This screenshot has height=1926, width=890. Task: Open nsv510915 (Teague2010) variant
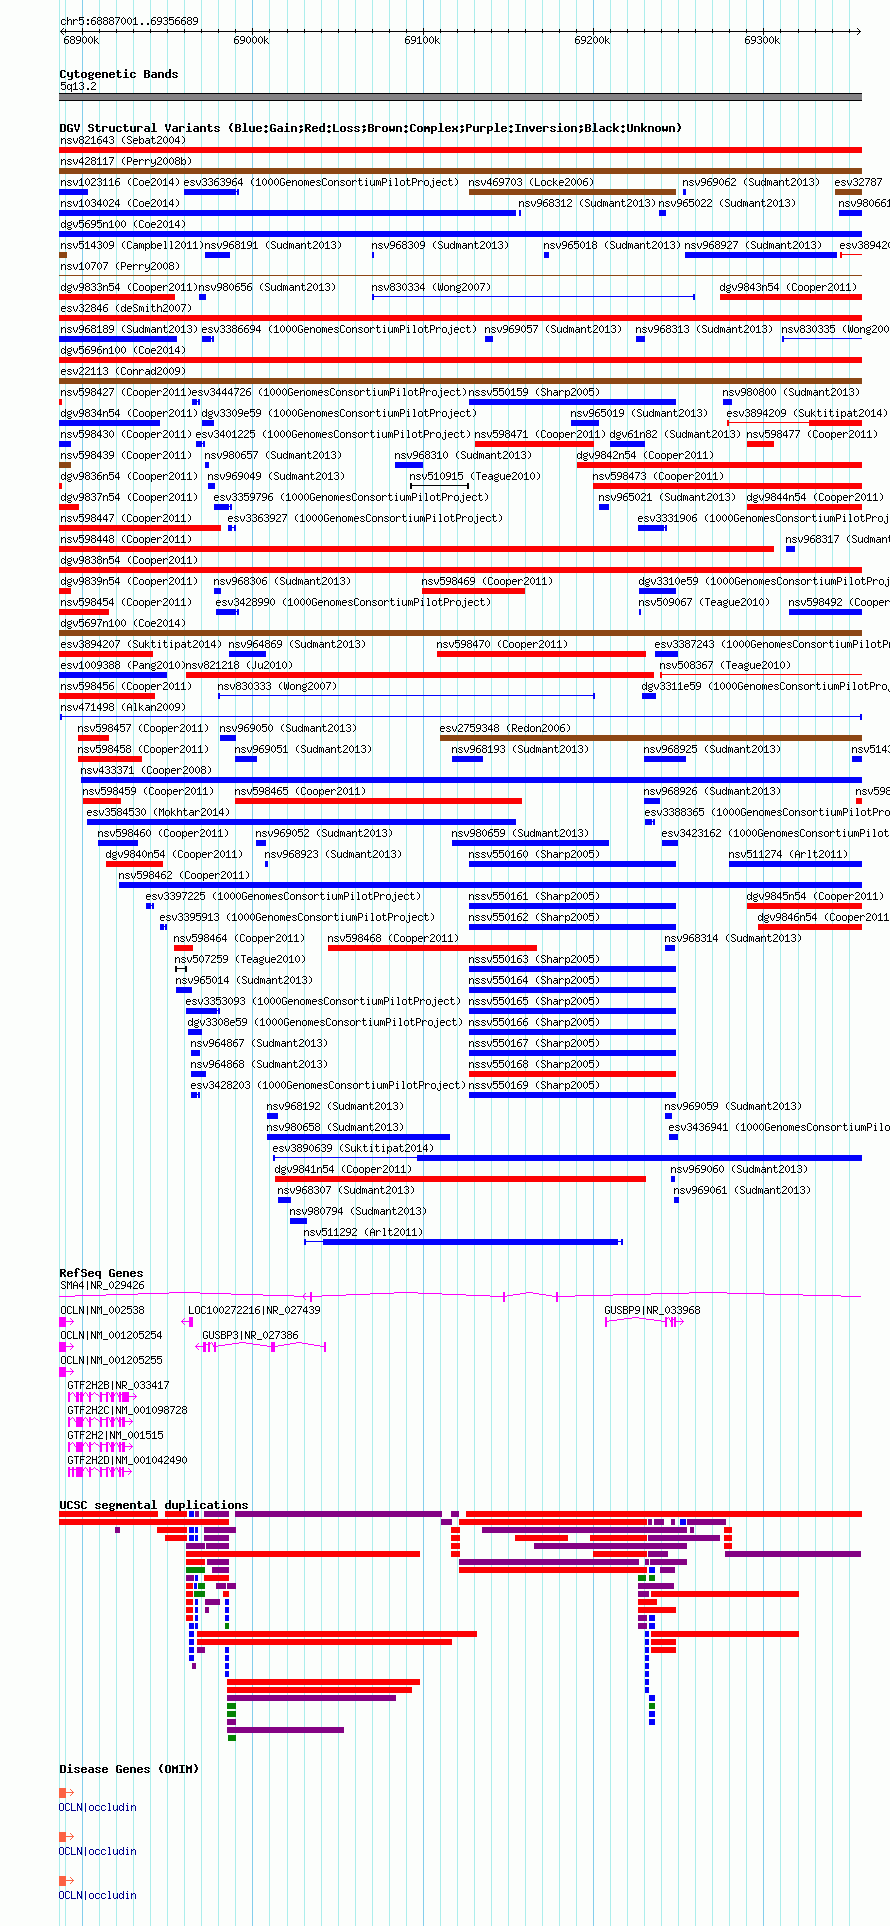475,476
